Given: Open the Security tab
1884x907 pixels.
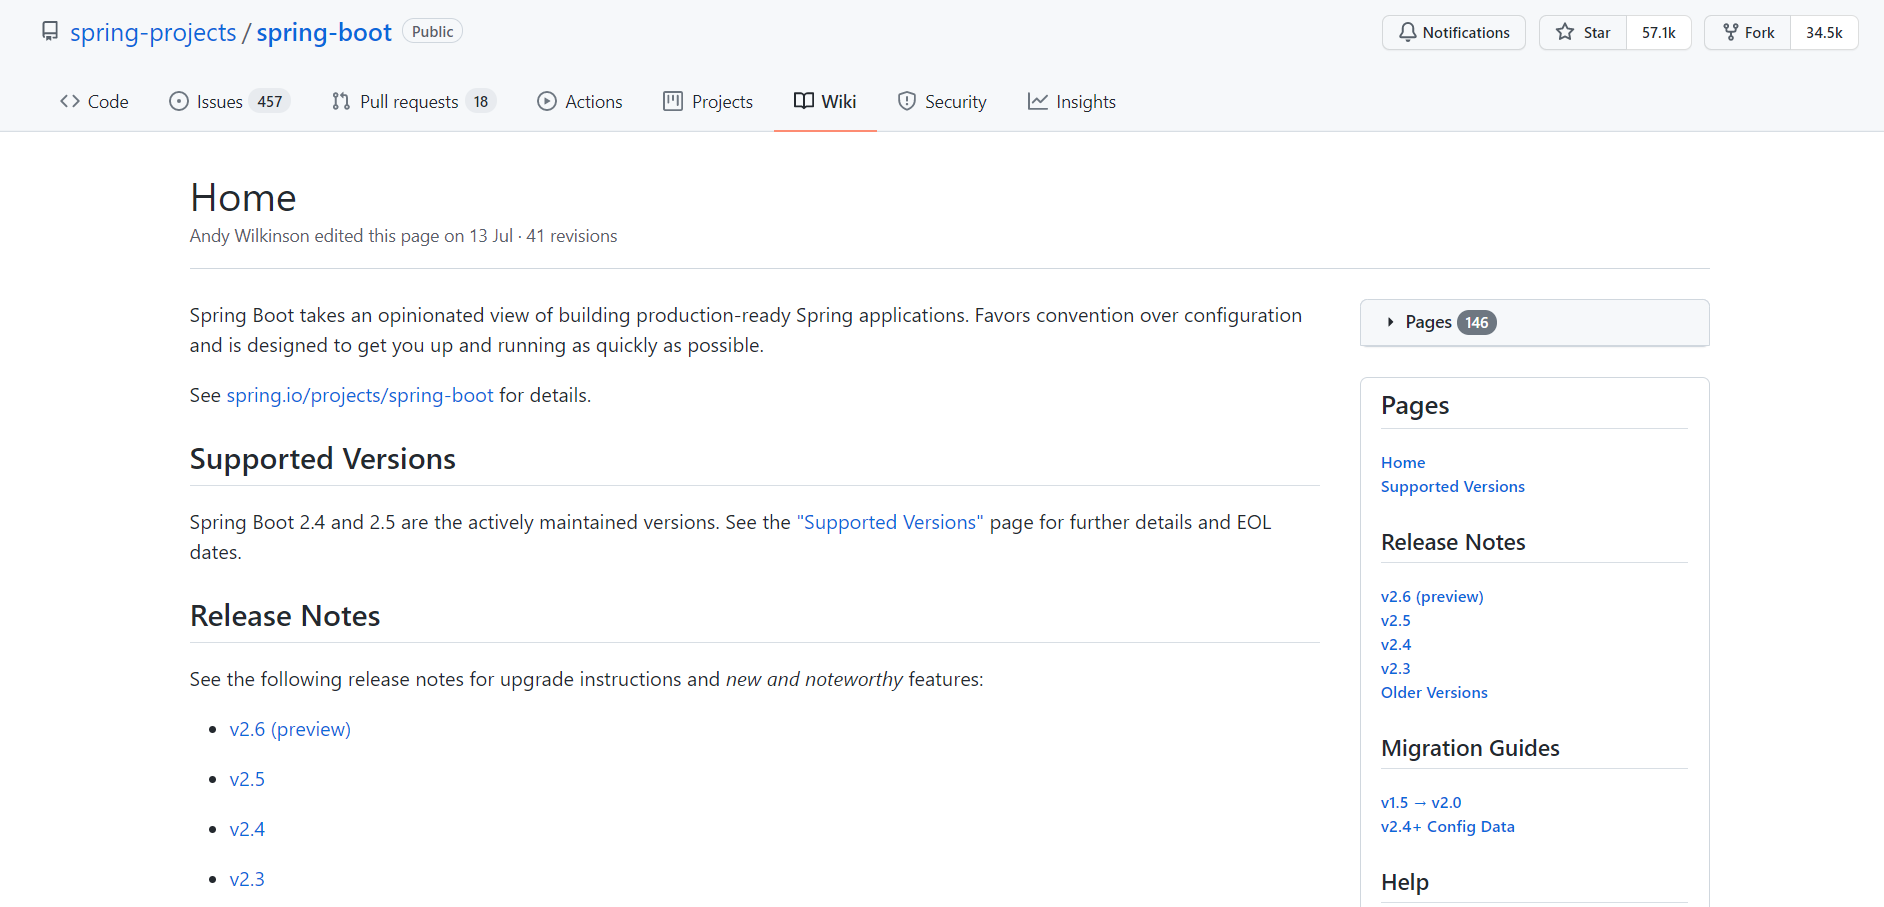Looking at the screenshot, I should click(942, 101).
